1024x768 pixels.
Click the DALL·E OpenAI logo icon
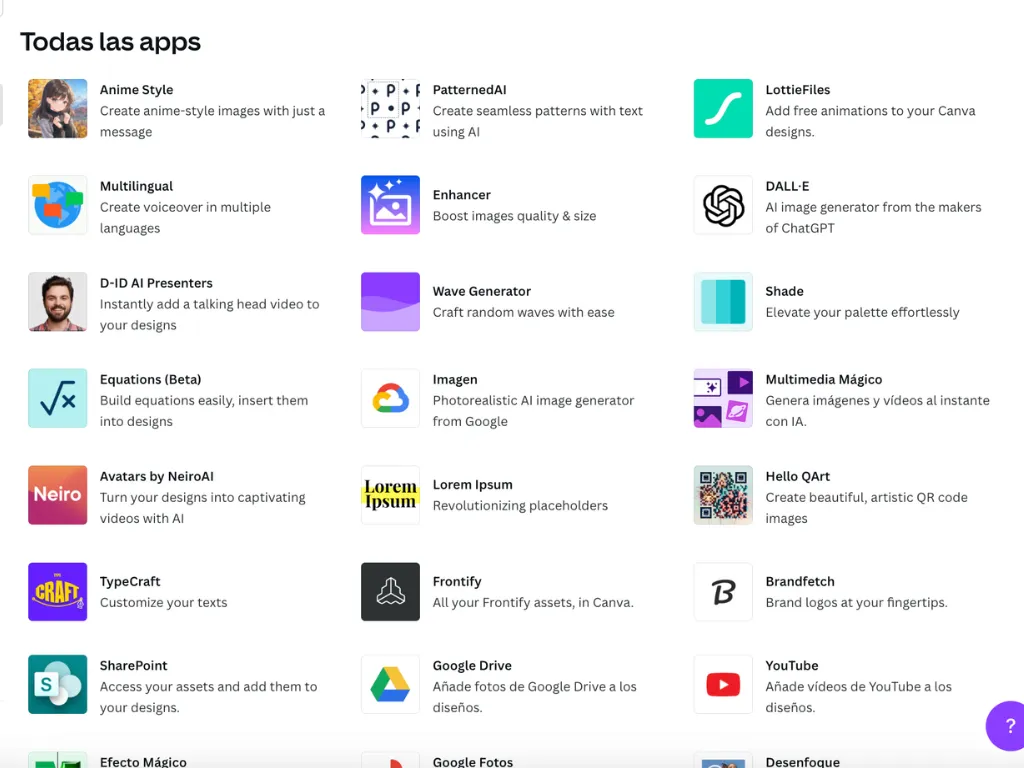[x=723, y=205]
